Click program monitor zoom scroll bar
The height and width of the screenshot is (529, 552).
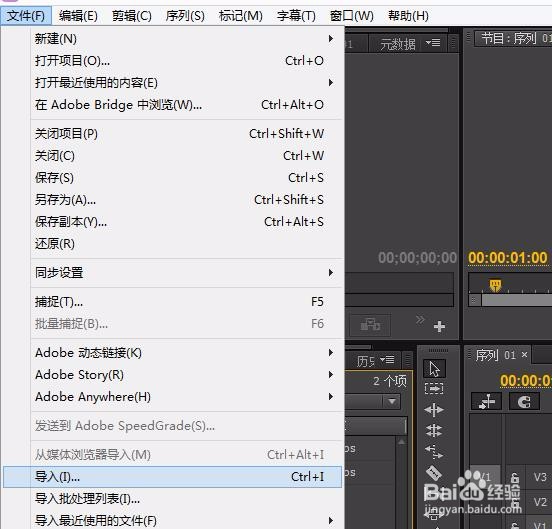coord(517,300)
